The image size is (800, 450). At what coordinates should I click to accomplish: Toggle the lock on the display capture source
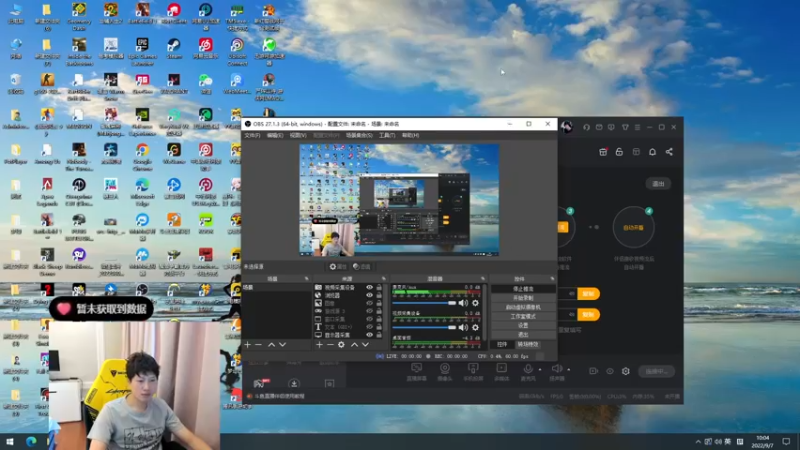point(379,335)
